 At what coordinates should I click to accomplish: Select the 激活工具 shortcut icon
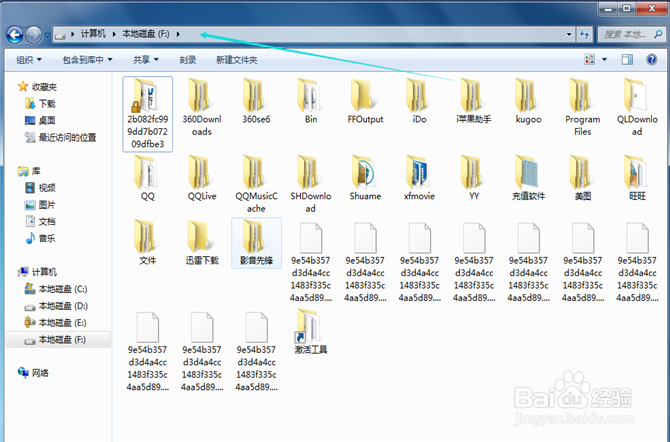click(x=307, y=326)
